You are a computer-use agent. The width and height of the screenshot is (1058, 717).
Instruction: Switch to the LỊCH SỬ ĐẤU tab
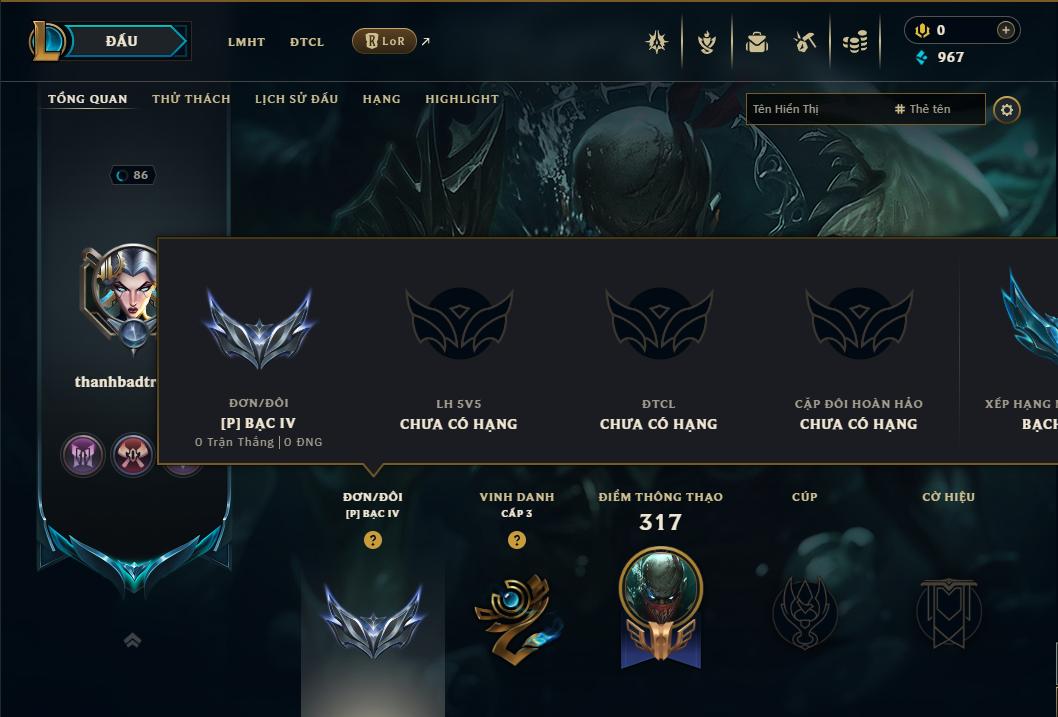296,98
